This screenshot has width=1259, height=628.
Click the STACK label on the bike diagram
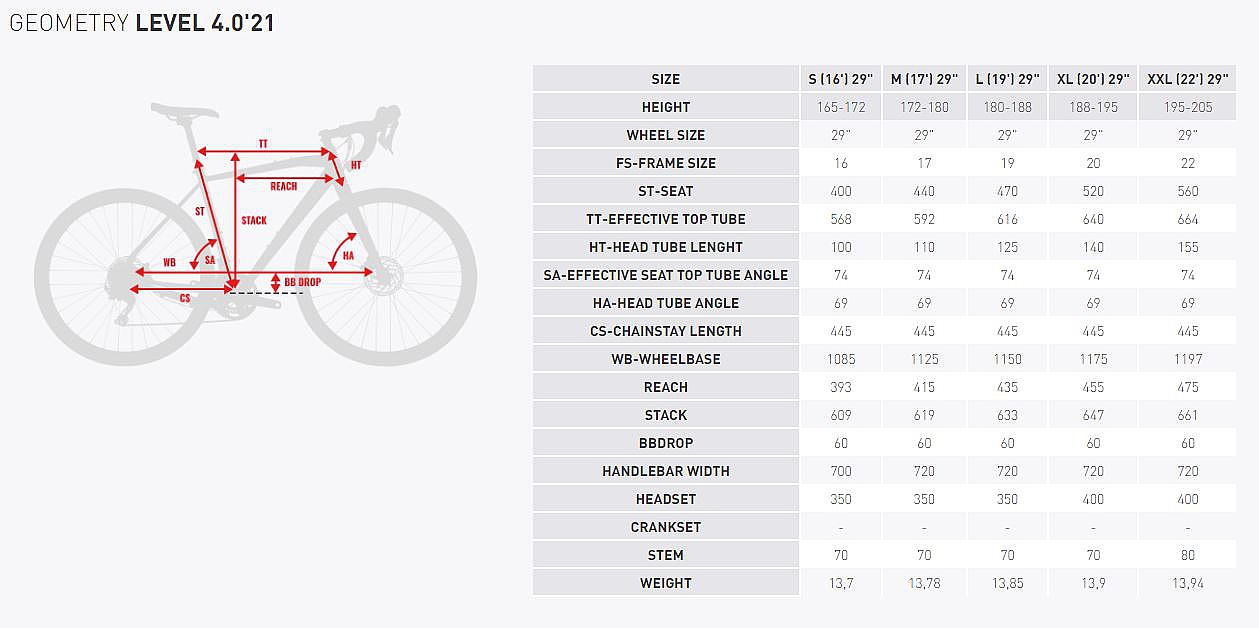tap(254, 220)
